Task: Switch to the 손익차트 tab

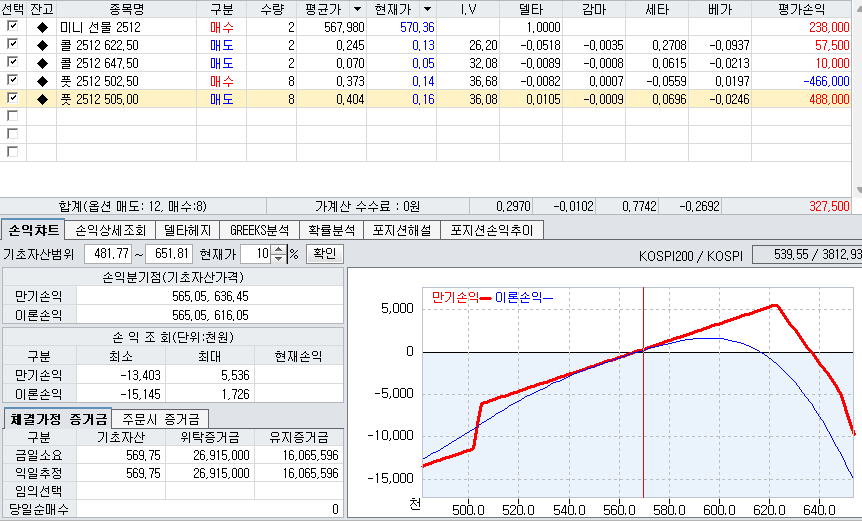Action: 33,230
